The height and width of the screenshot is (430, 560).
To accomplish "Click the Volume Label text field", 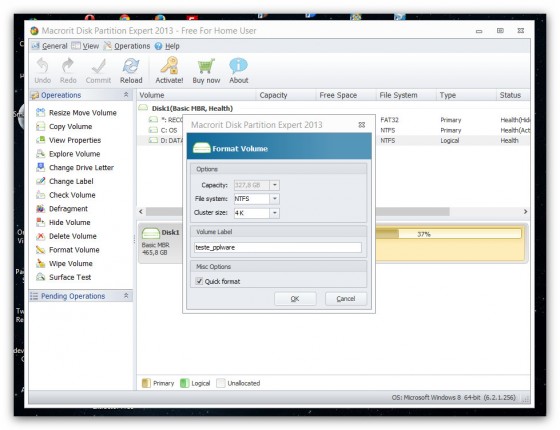I will point(278,247).
